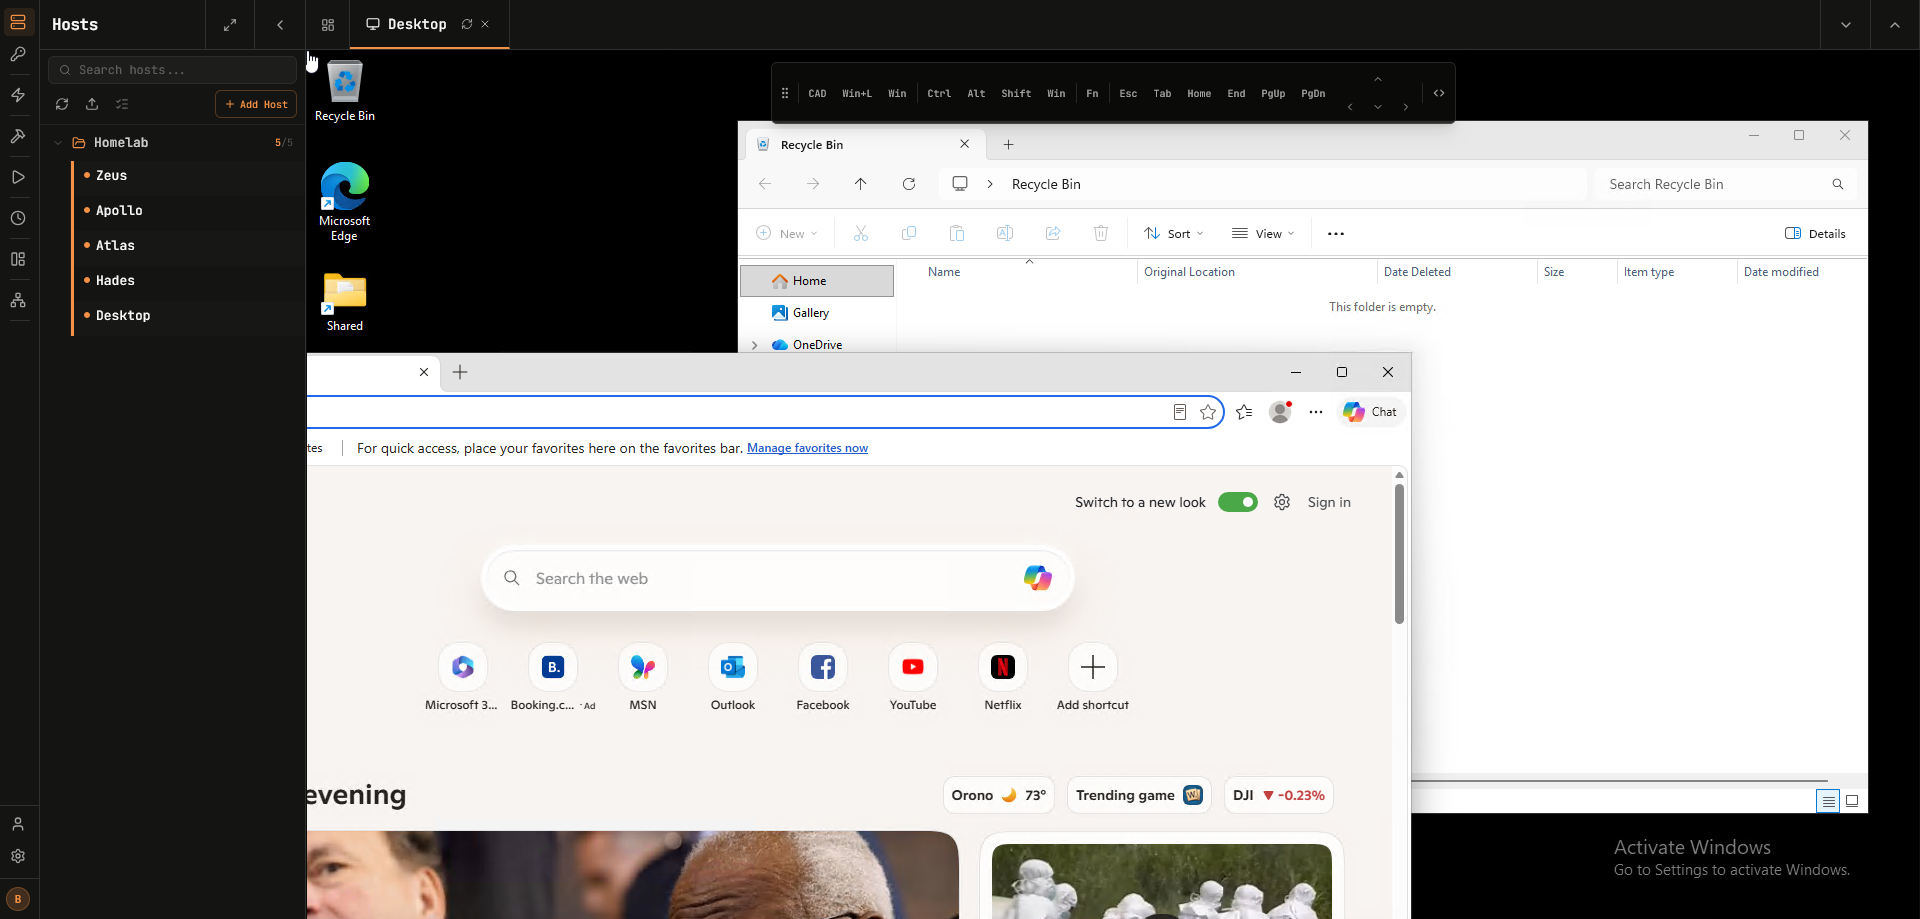The image size is (1920, 919).
Task: Toggle the Shift modifier key
Action: 1016,93
